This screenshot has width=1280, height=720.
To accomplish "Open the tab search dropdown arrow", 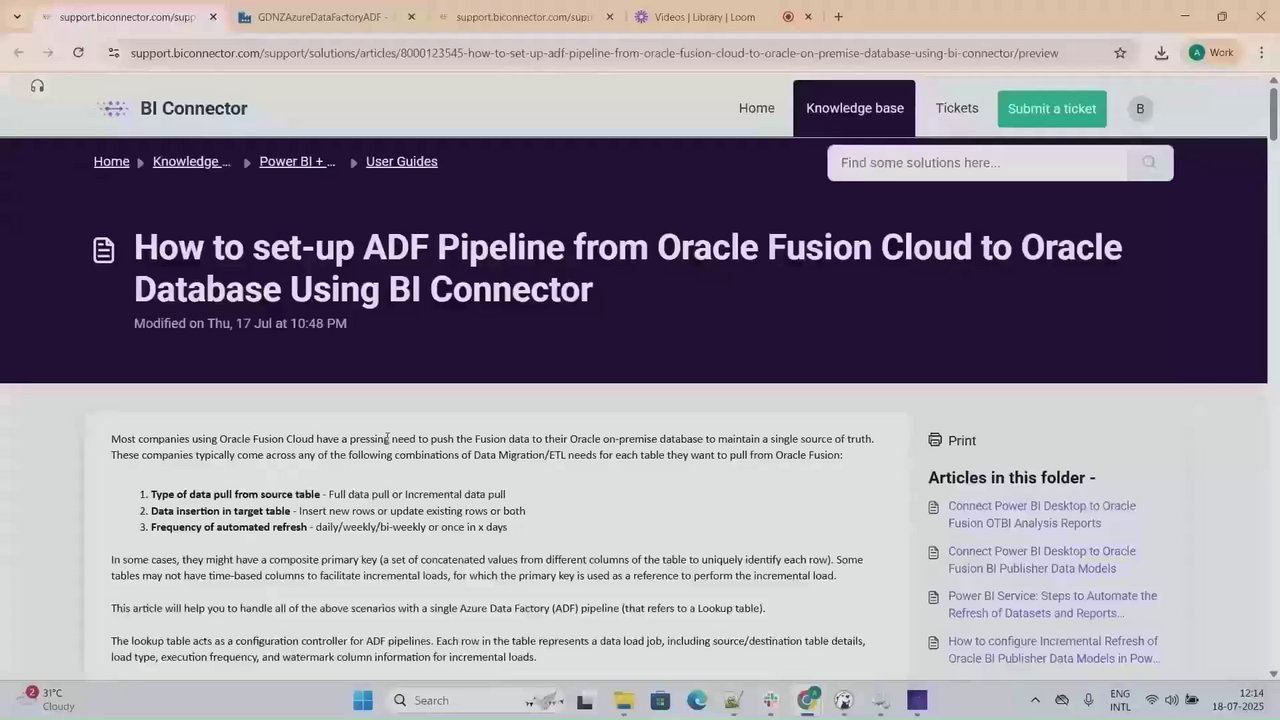I will [17, 17].
